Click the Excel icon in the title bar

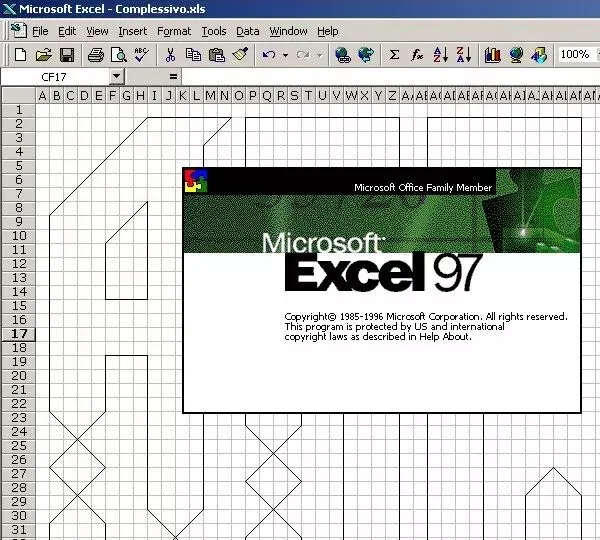(9, 8)
